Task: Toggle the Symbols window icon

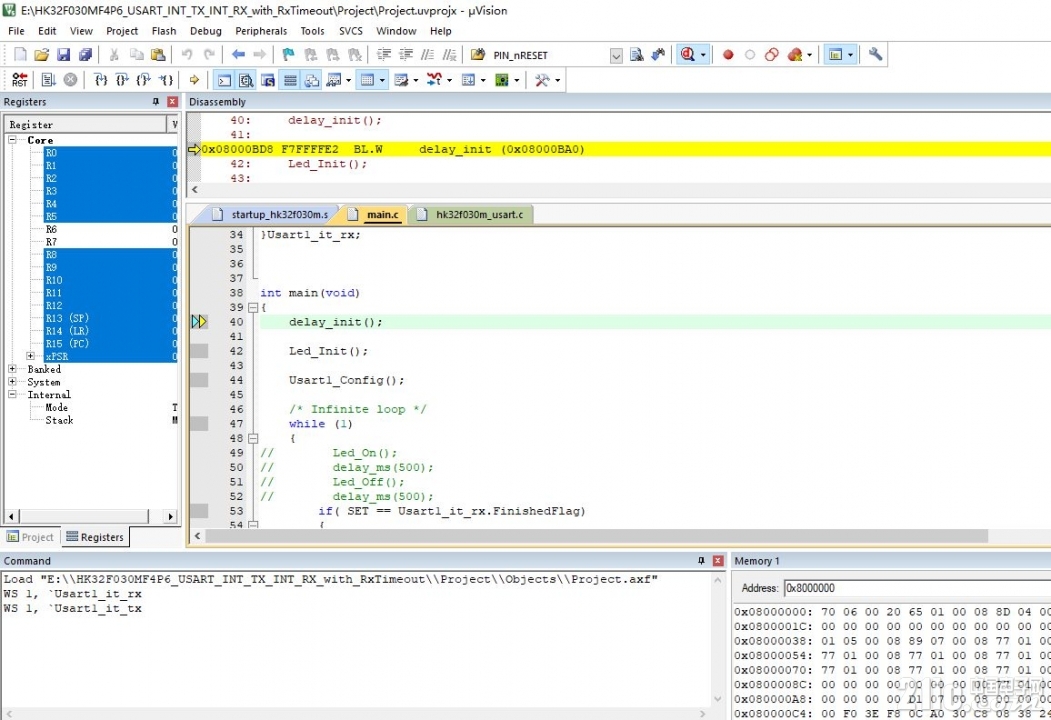Action: pyautogui.click(x=268, y=80)
